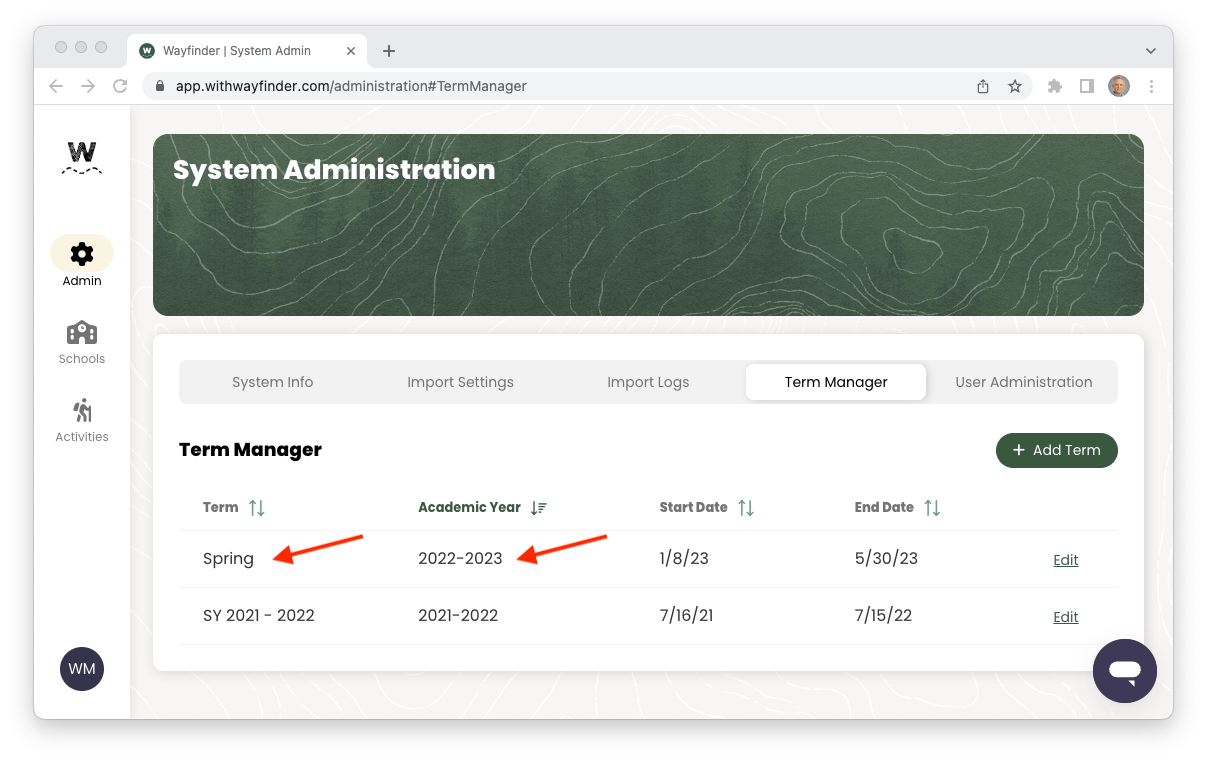Click inside the browser address bar

click(x=400, y=86)
